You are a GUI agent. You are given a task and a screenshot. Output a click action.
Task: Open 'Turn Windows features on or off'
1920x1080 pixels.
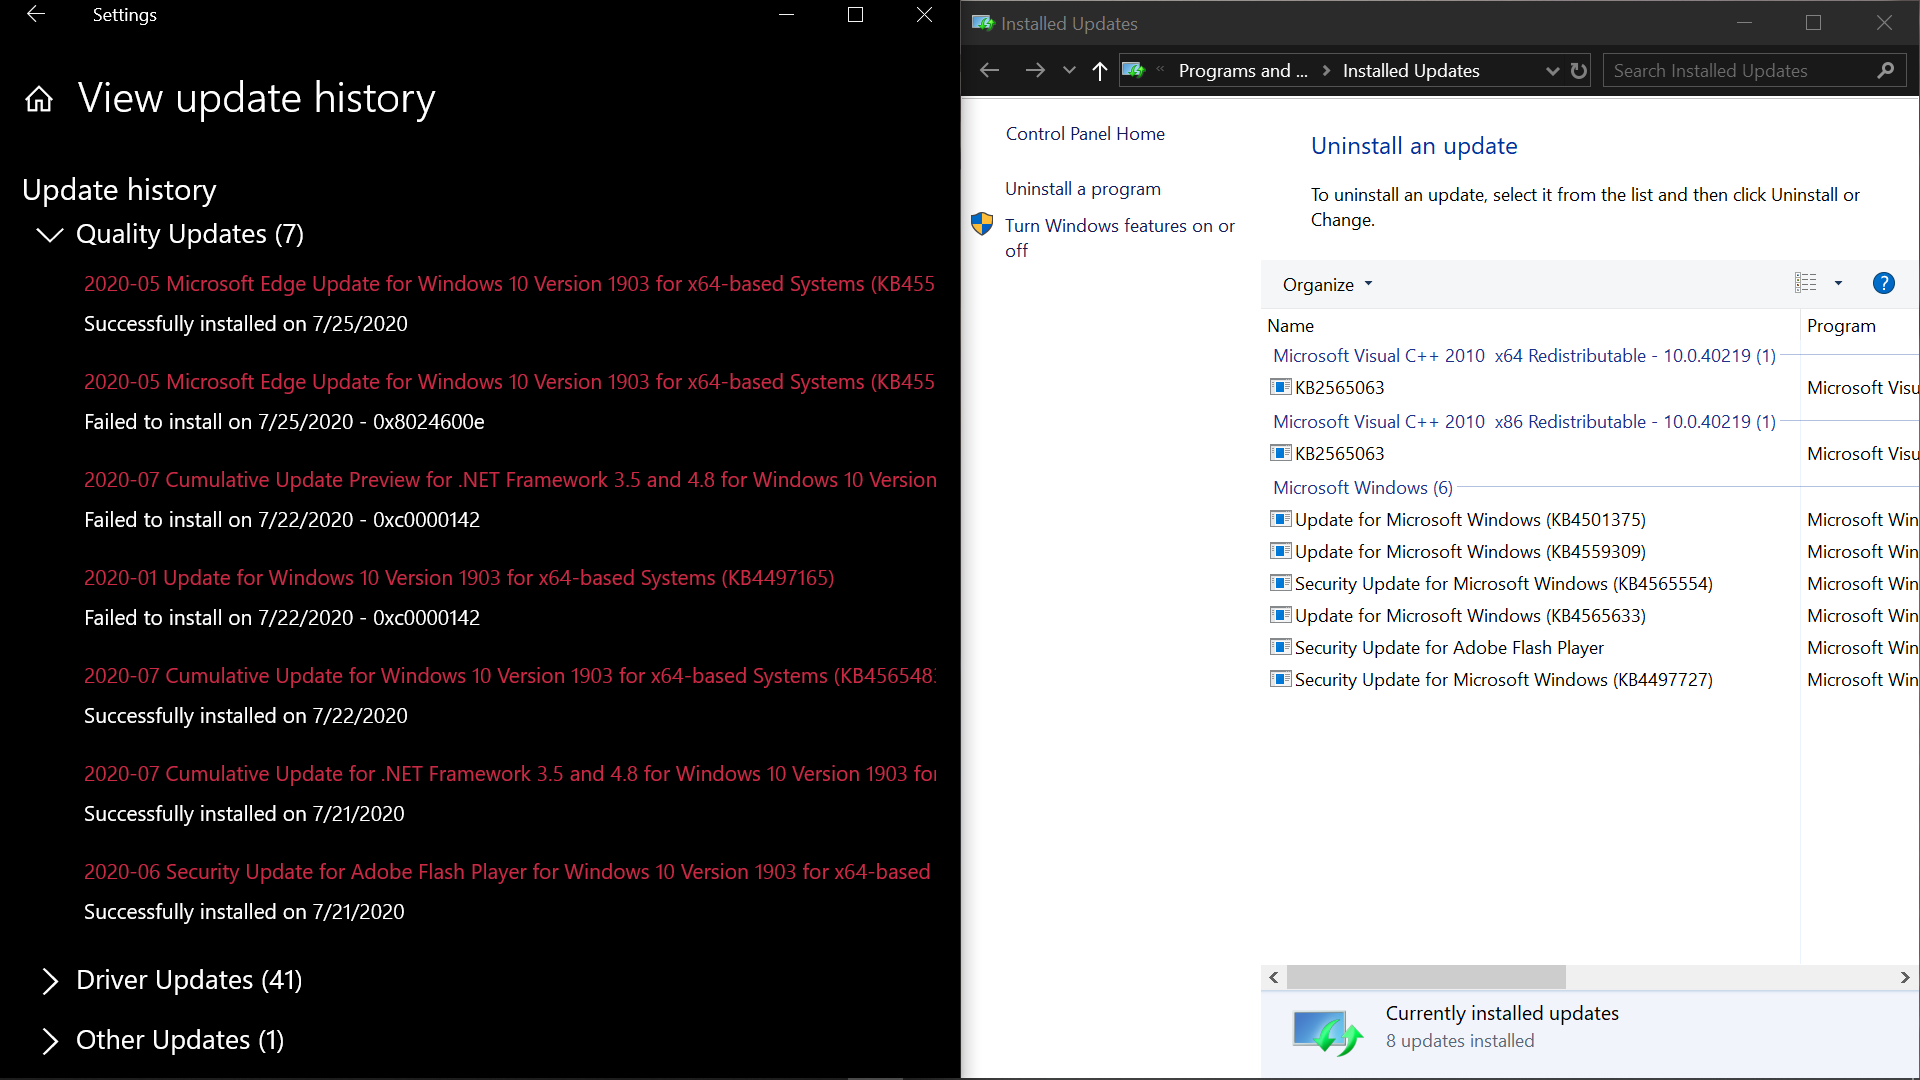[x=1120, y=238]
